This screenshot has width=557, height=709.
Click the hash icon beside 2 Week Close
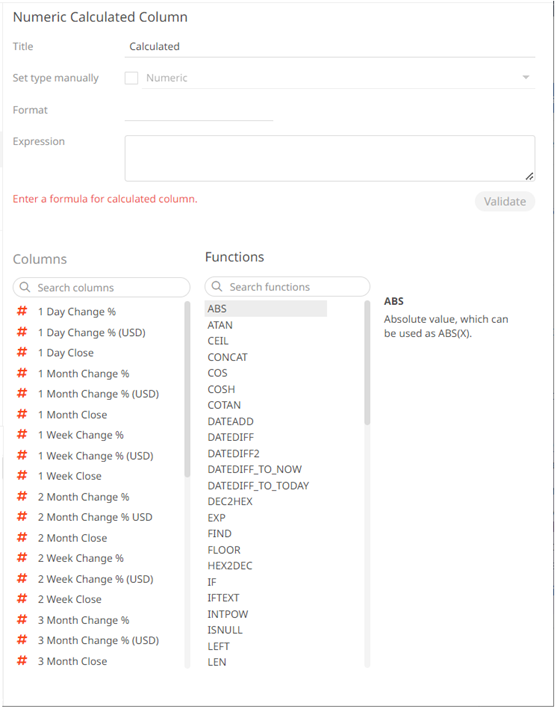[22, 599]
